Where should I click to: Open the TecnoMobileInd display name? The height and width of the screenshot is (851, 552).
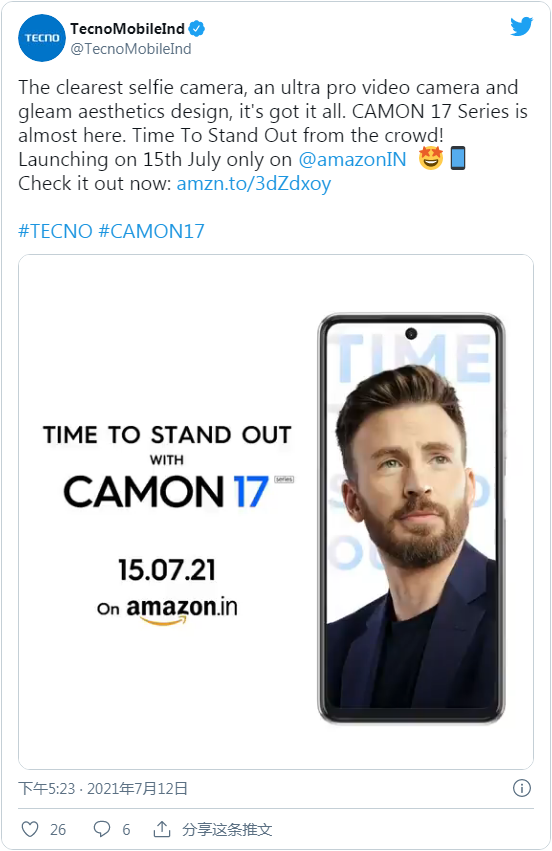point(128,28)
